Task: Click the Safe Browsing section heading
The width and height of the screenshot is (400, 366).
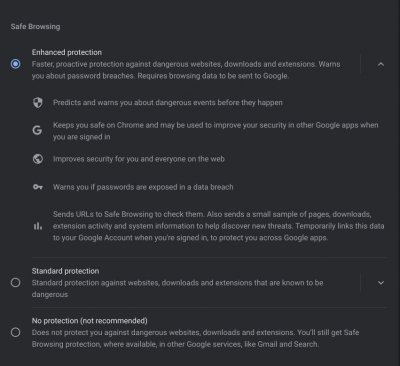Action: [x=35, y=27]
